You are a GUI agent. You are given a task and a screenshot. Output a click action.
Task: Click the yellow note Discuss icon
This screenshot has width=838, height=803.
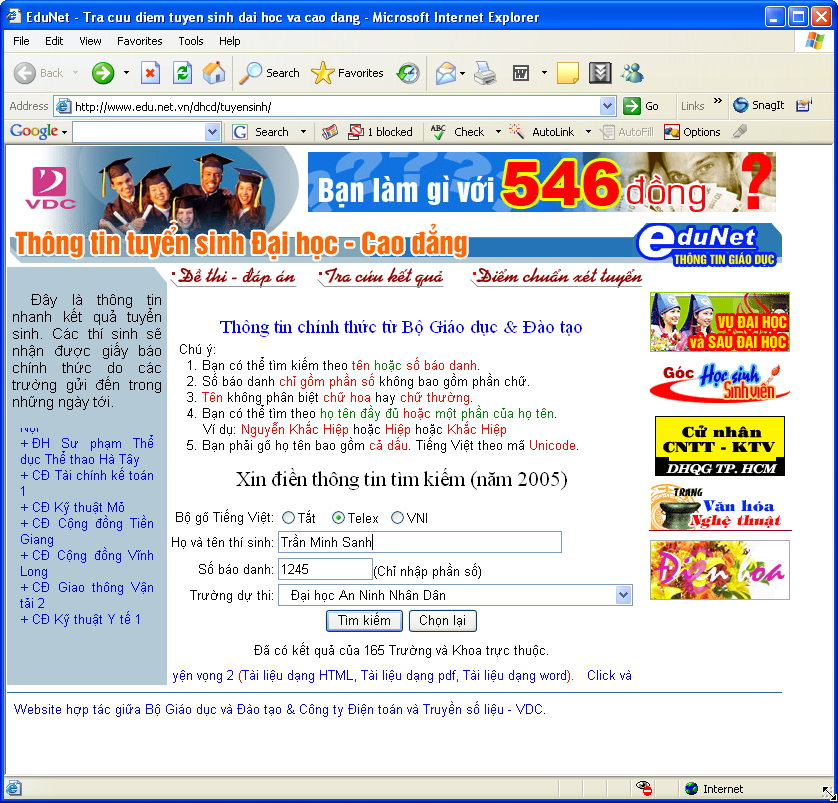[568, 73]
